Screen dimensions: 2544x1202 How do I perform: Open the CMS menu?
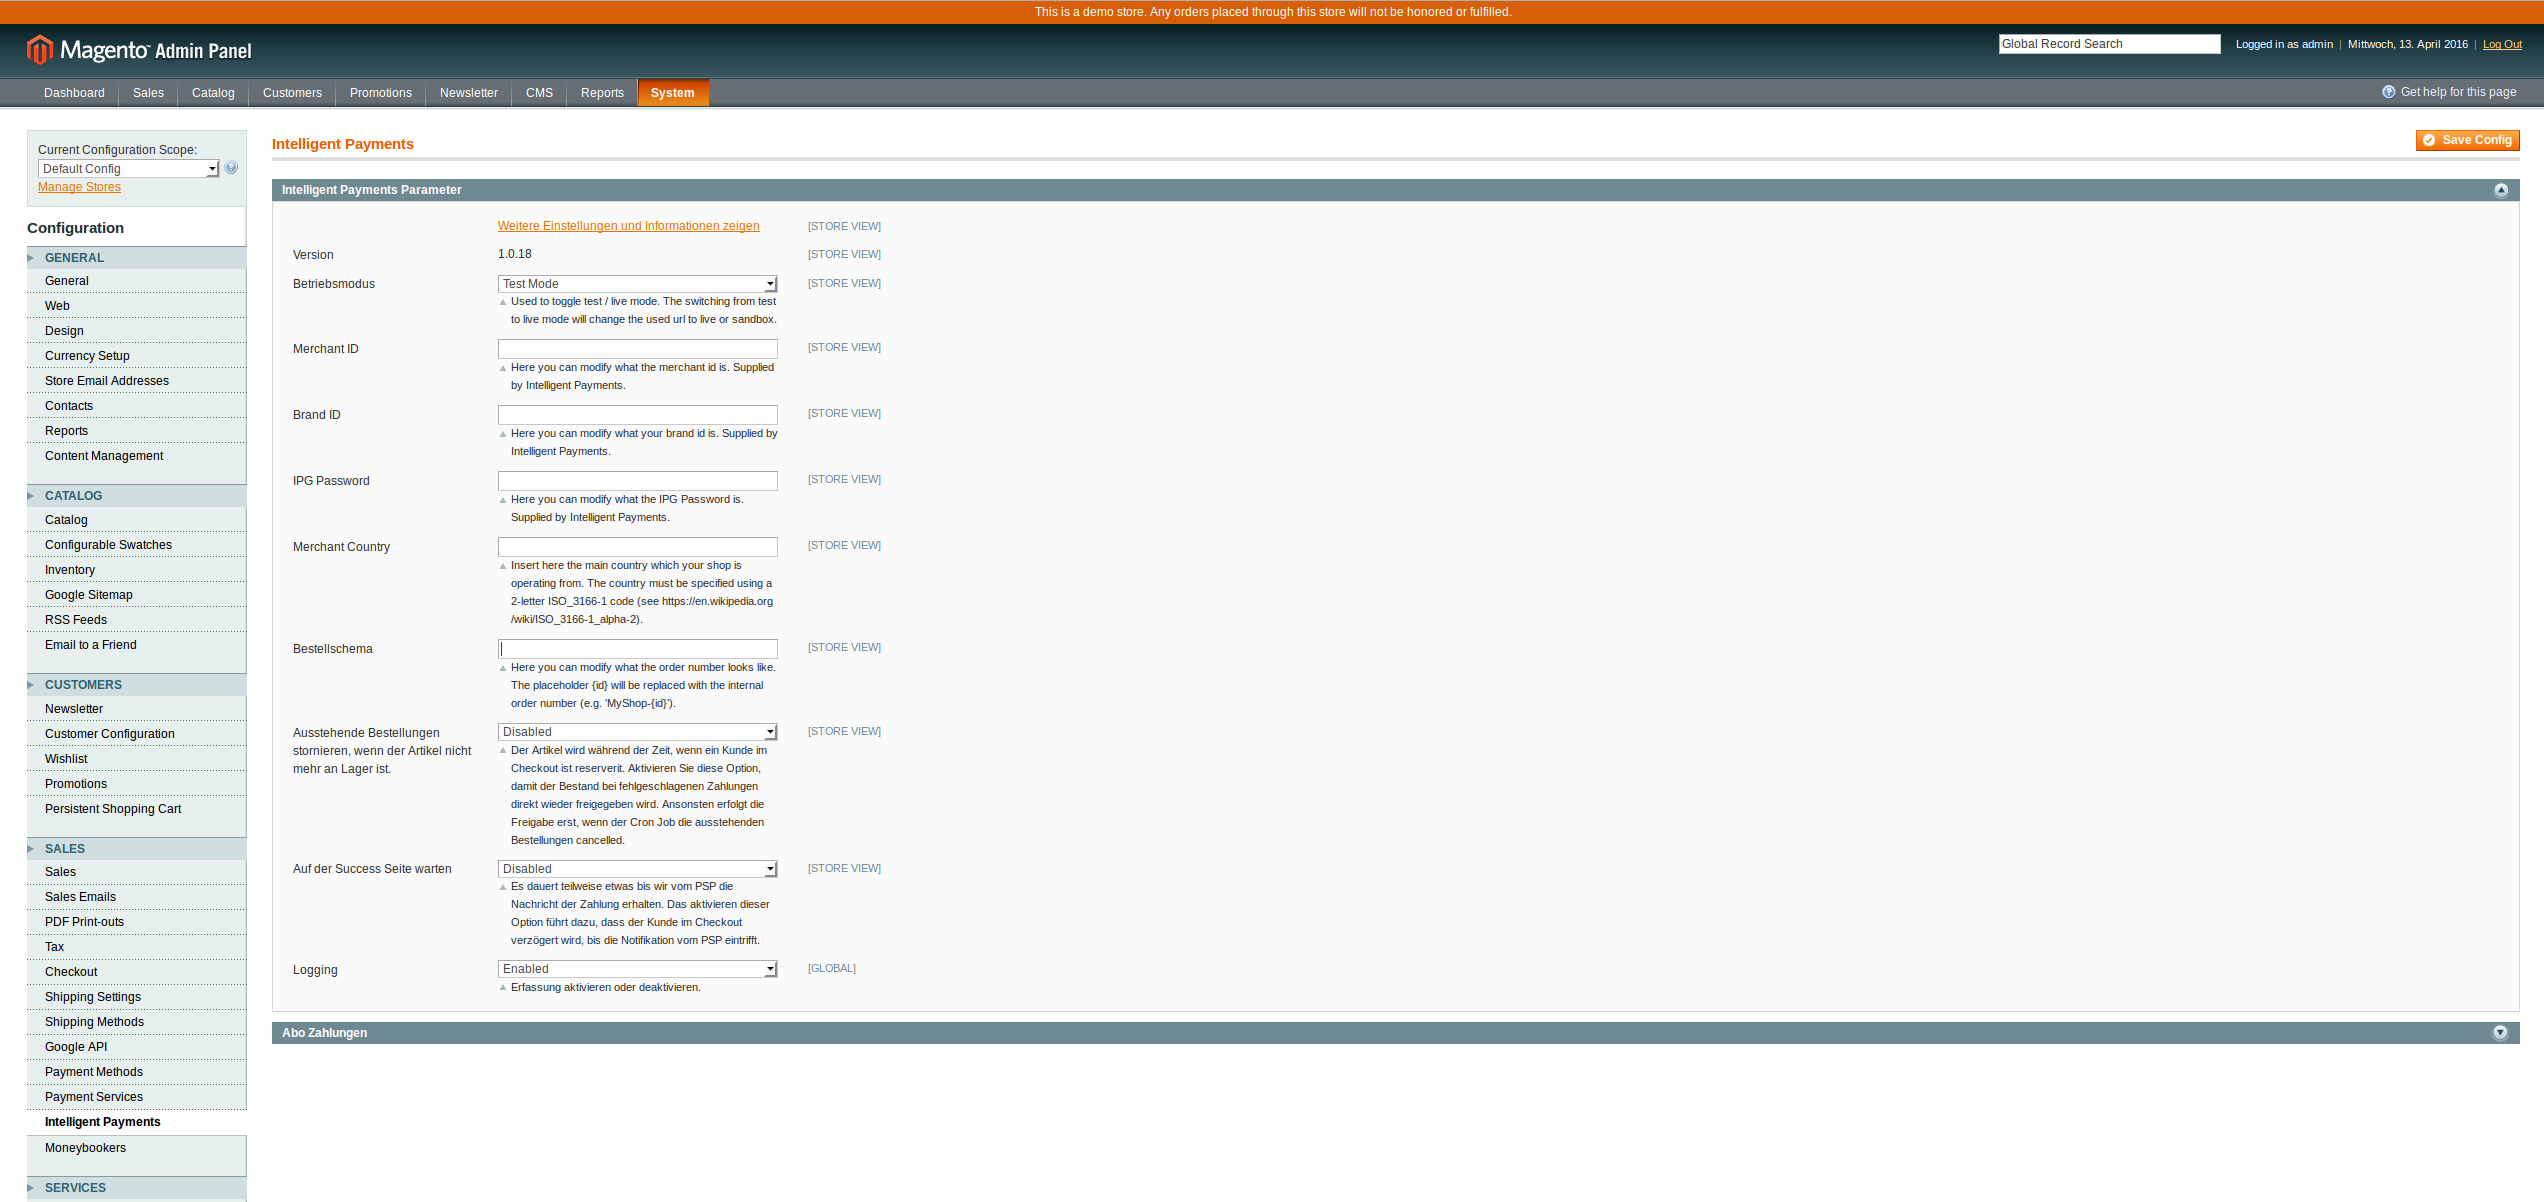click(539, 93)
